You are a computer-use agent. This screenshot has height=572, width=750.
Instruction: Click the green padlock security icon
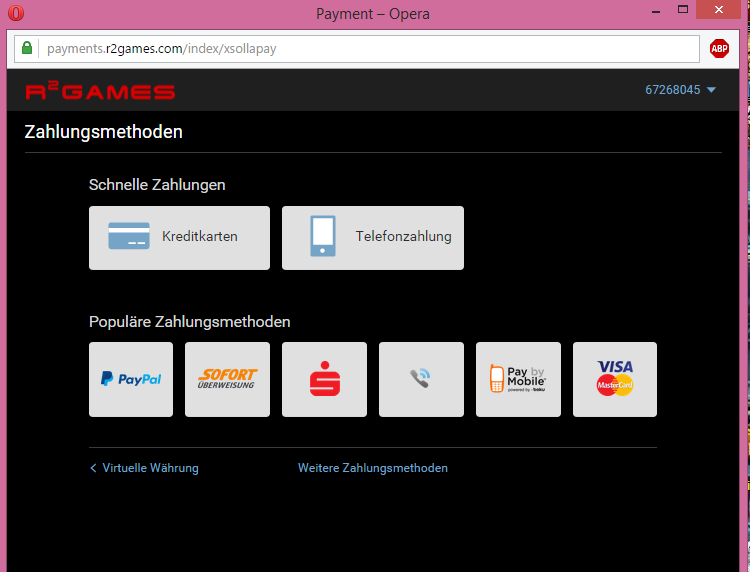pyautogui.click(x=28, y=48)
